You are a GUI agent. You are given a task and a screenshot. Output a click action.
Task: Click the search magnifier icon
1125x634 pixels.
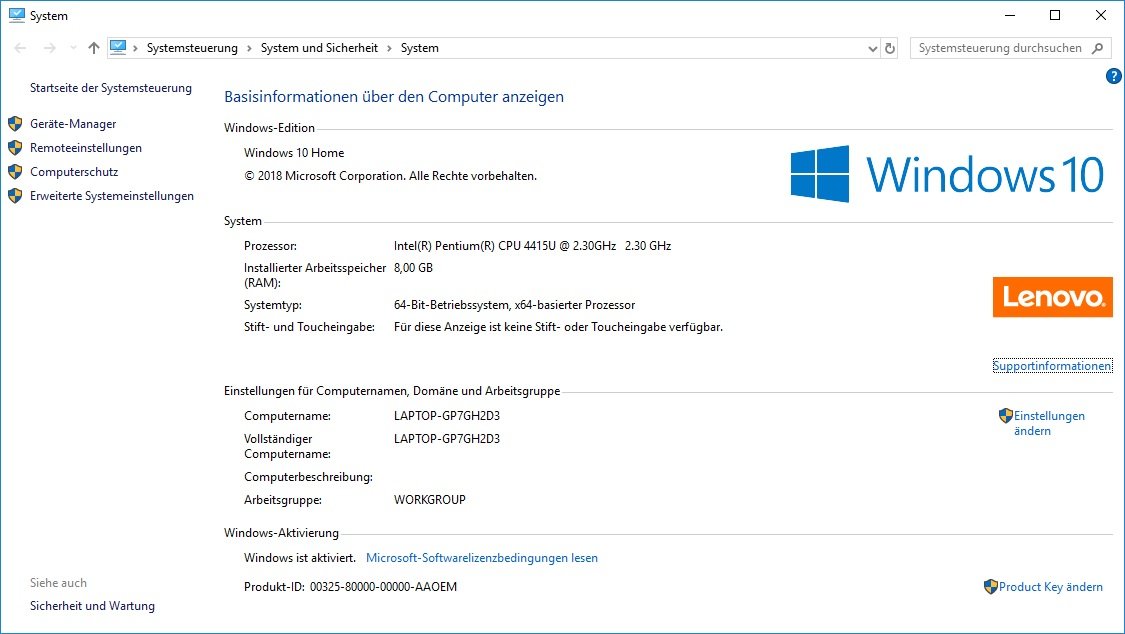click(x=1097, y=48)
